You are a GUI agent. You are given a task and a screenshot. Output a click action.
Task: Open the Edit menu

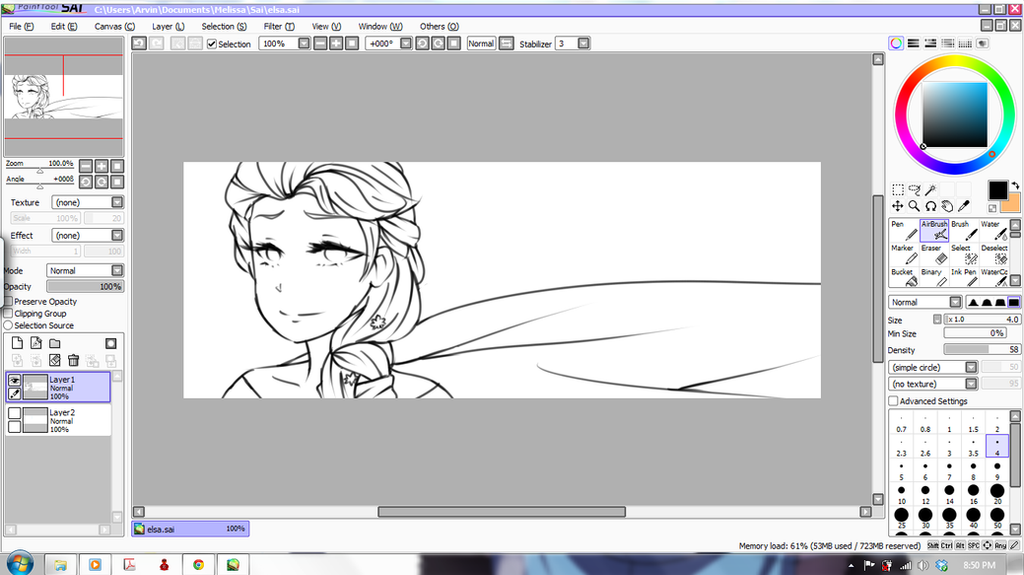click(63, 26)
